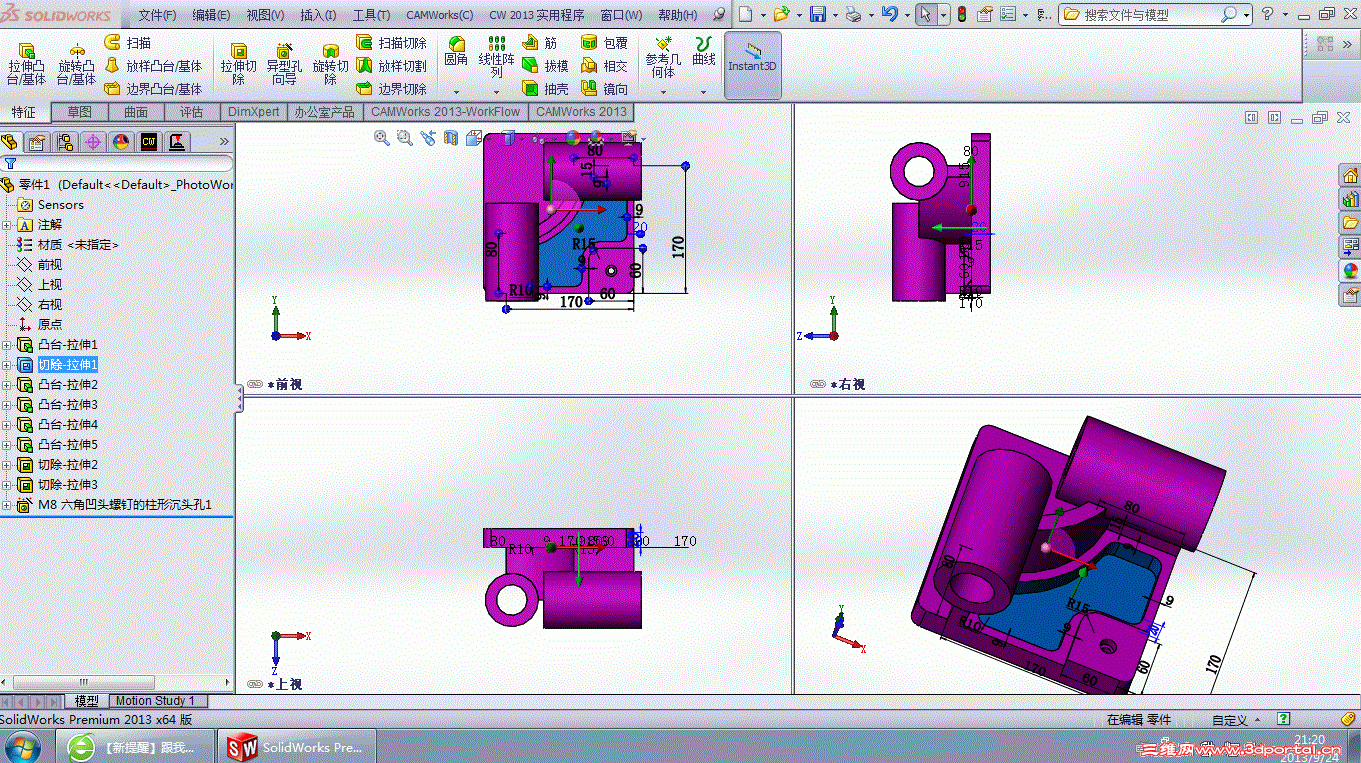The image size is (1361, 763).
Task: Expand the M8 六角凹头螺钉 hole feature node
Action: point(7,505)
